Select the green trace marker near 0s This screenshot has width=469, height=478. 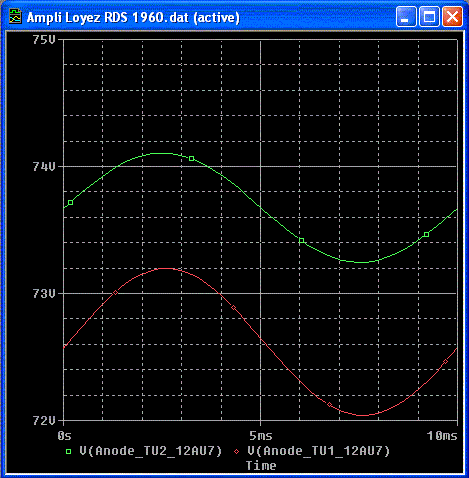pyautogui.click(x=70, y=203)
